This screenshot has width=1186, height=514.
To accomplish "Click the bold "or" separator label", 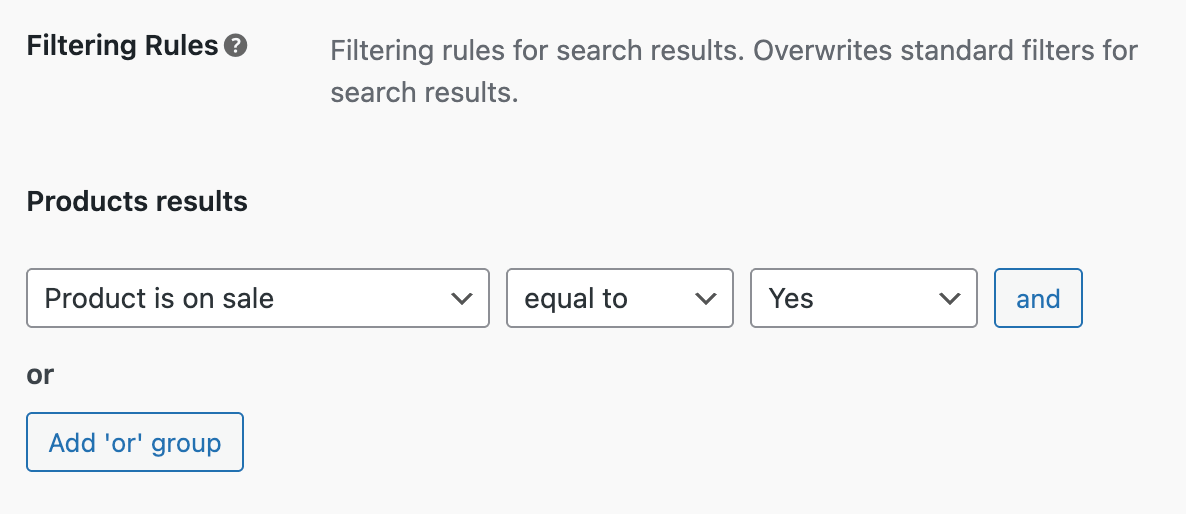I will click(x=40, y=374).
